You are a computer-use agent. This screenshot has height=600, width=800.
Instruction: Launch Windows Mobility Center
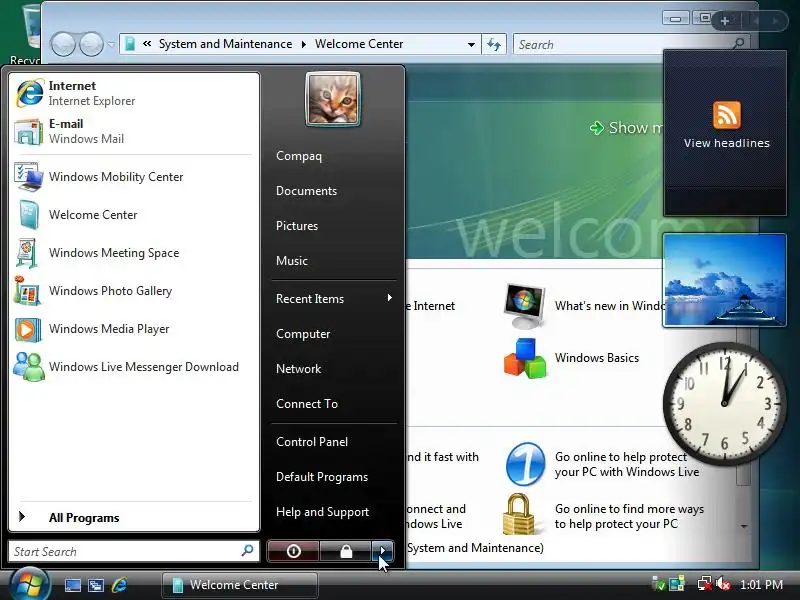134,177
